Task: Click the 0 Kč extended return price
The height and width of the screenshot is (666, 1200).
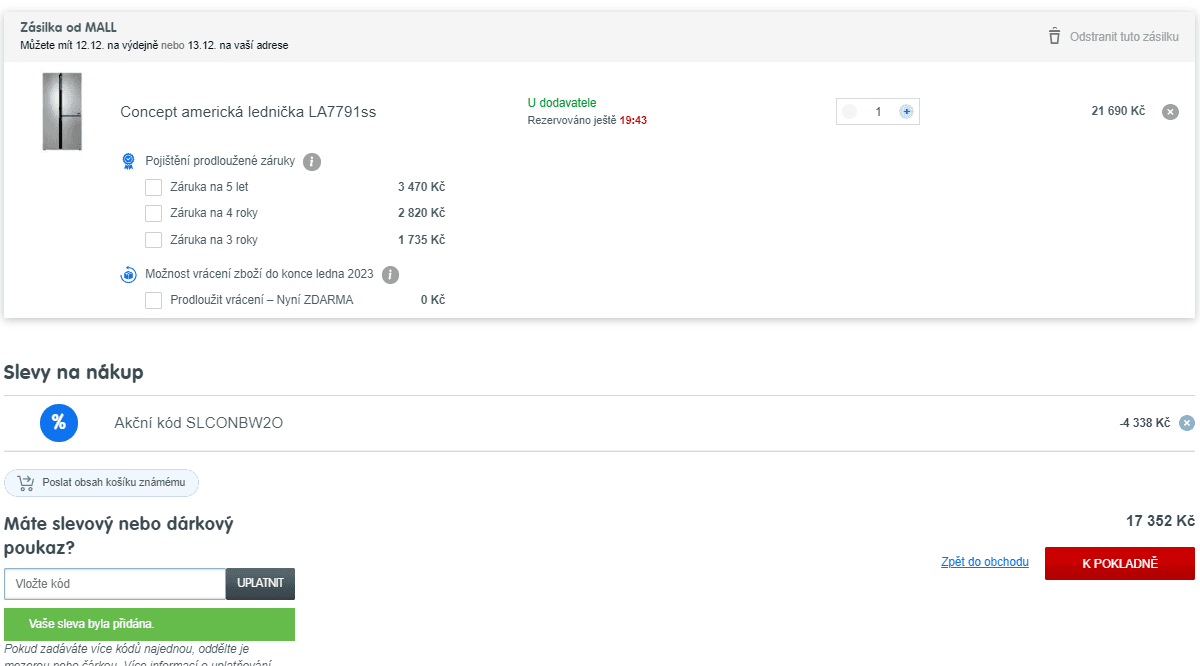Action: tap(433, 300)
